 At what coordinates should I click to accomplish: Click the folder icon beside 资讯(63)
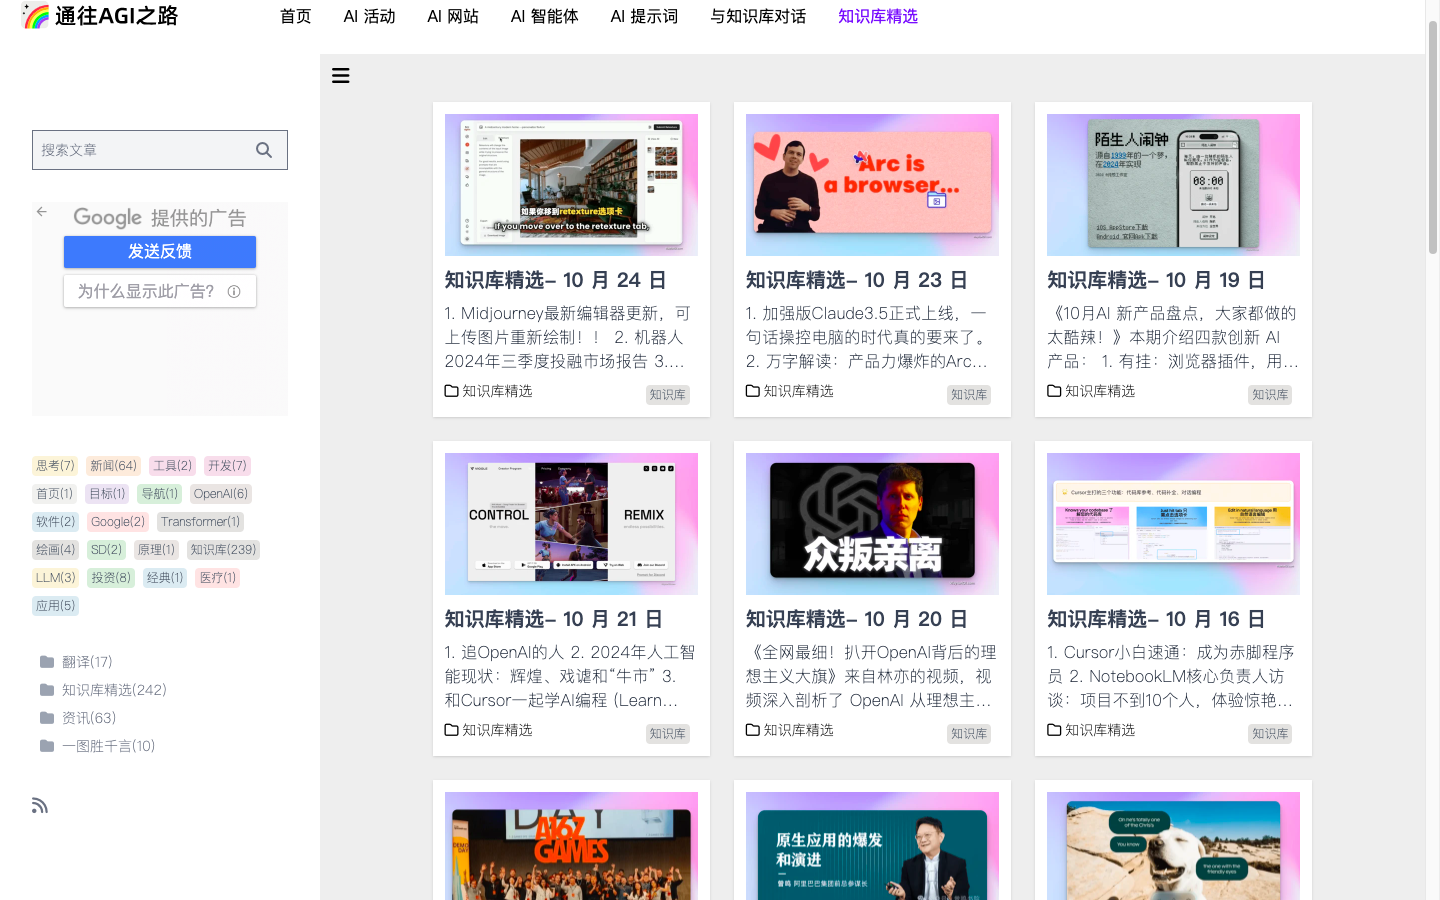pos(47,718)
